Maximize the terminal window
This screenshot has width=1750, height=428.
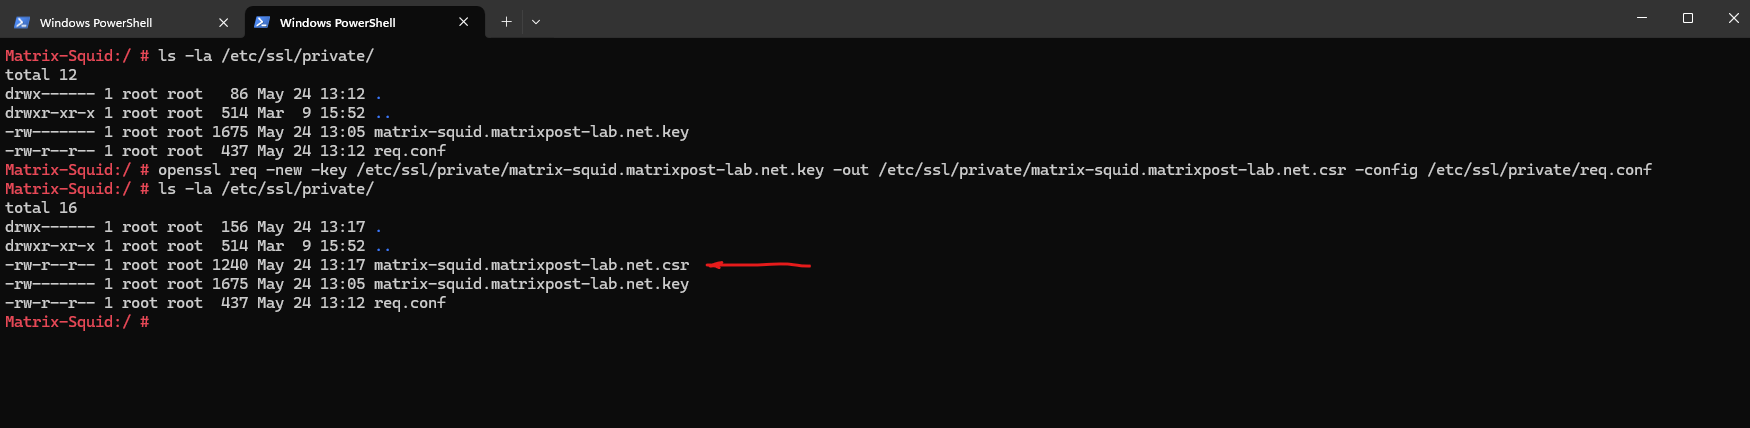pyautogui.click(x=1688, y=18)
